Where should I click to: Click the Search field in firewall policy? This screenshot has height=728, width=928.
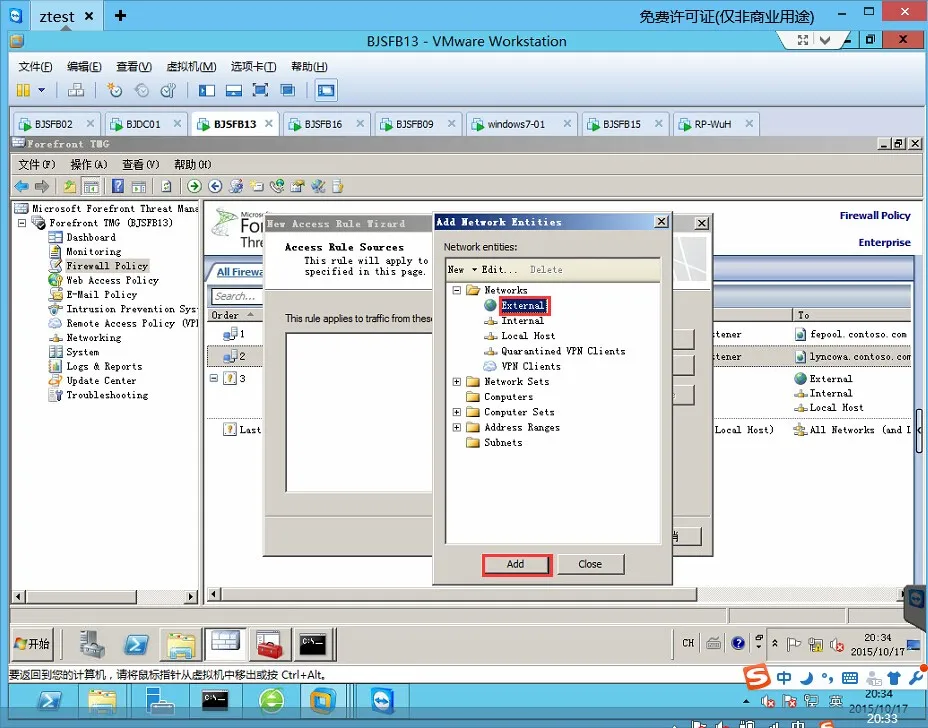tap(237, 296)
